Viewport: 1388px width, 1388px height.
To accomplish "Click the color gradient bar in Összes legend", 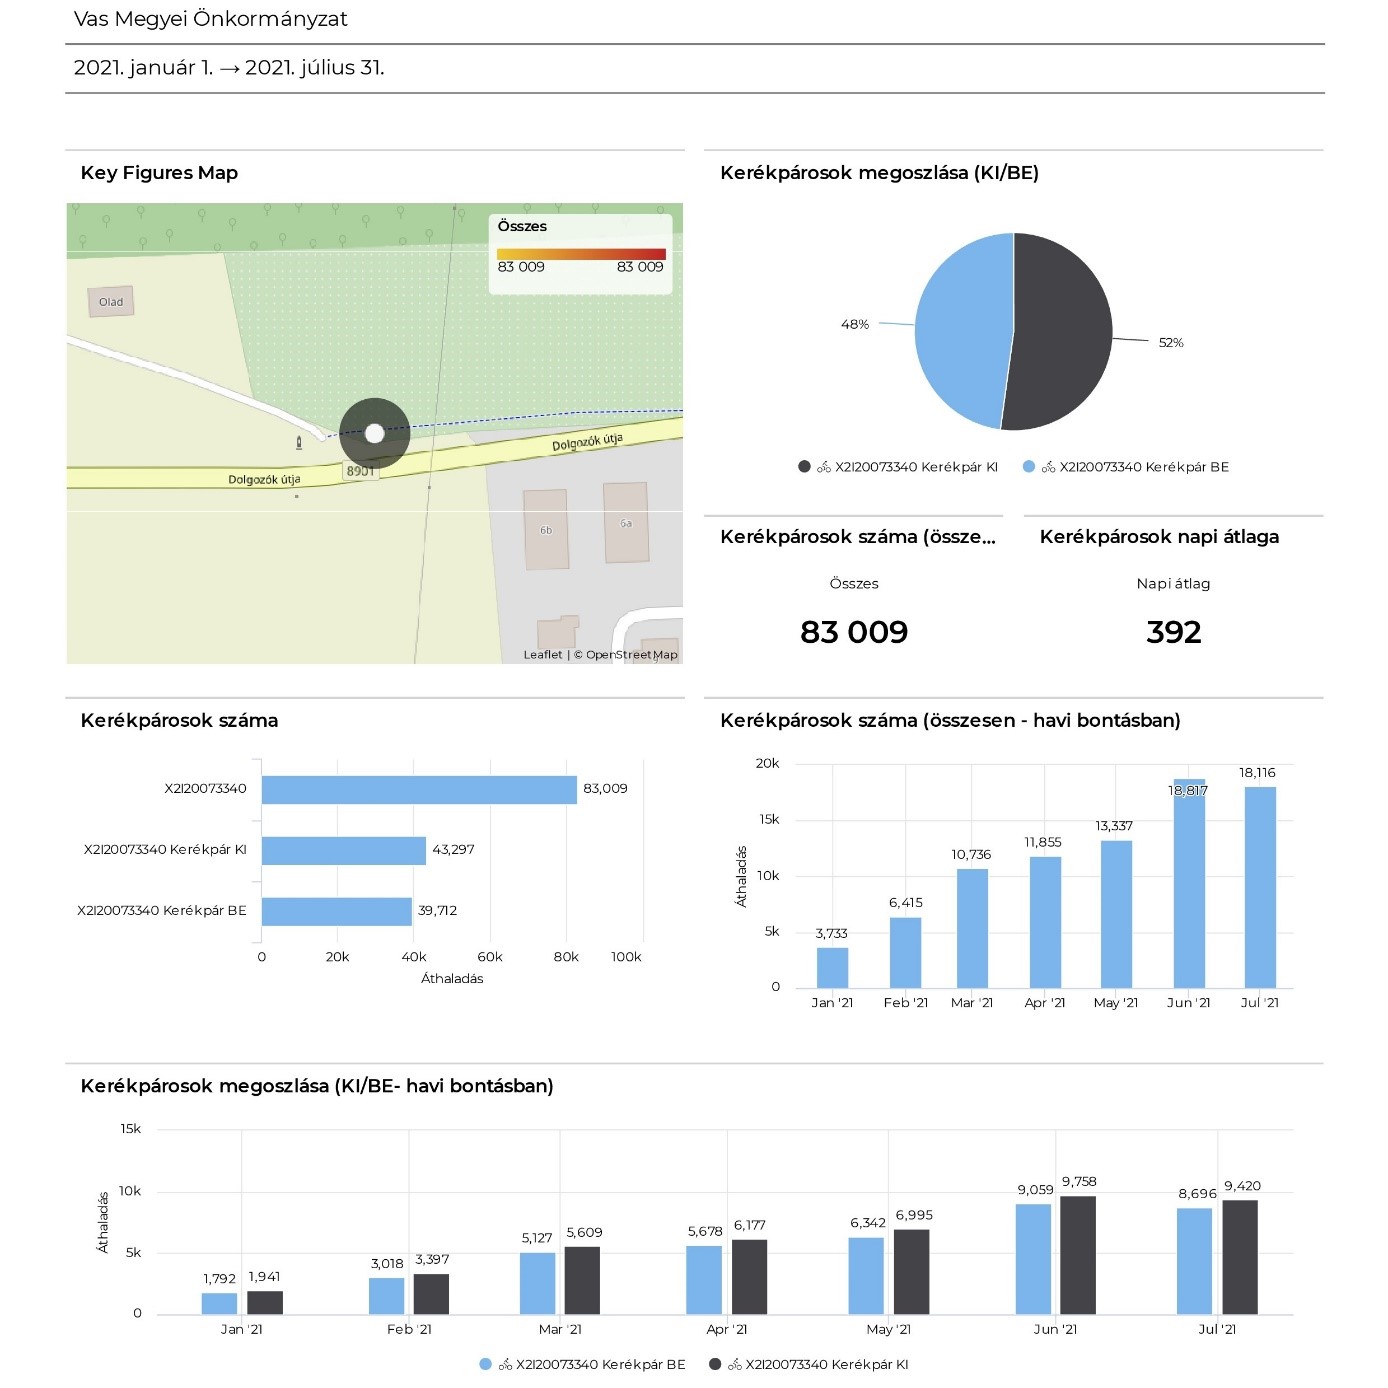I will click(581, 254).
